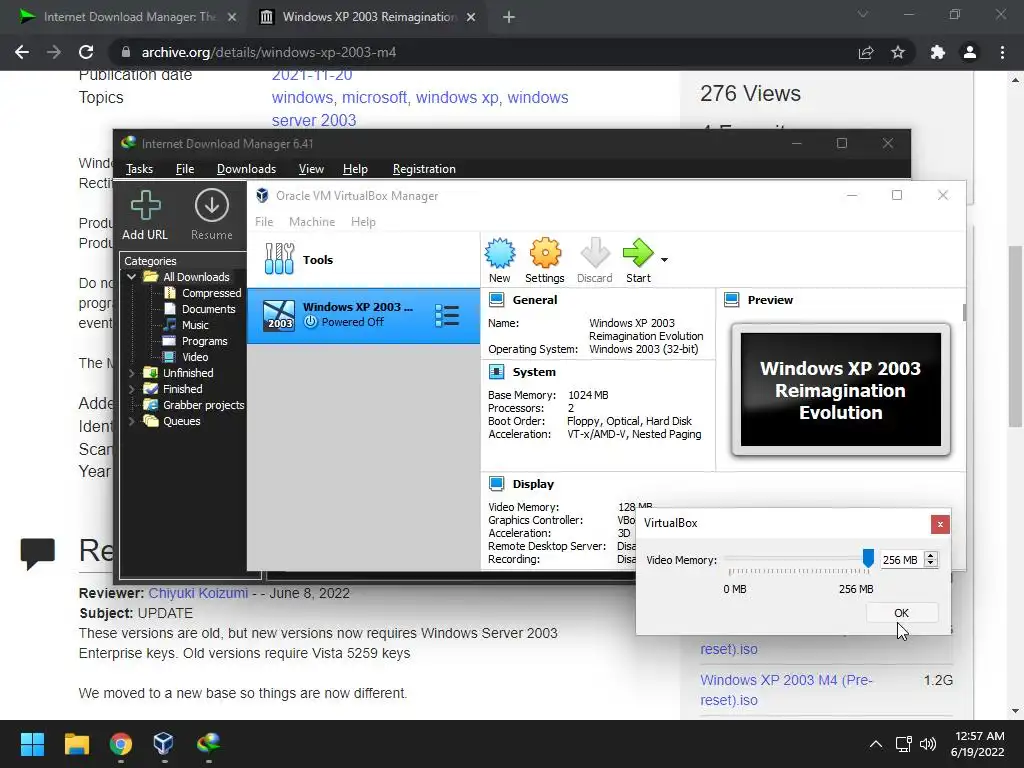
Task: Select the Windows XP 2003 virtual machine
Action: pos(363,315)
